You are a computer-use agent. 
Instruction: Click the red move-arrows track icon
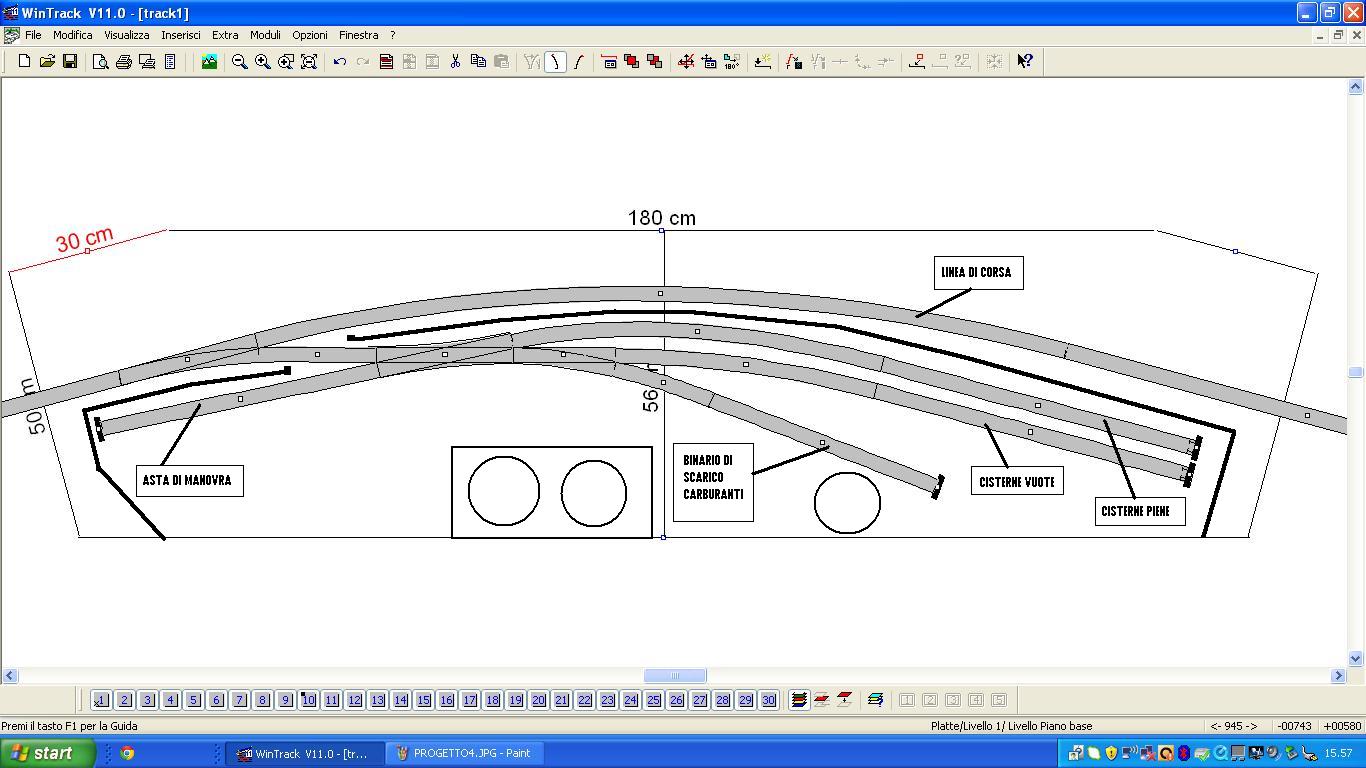pos(686,62)
